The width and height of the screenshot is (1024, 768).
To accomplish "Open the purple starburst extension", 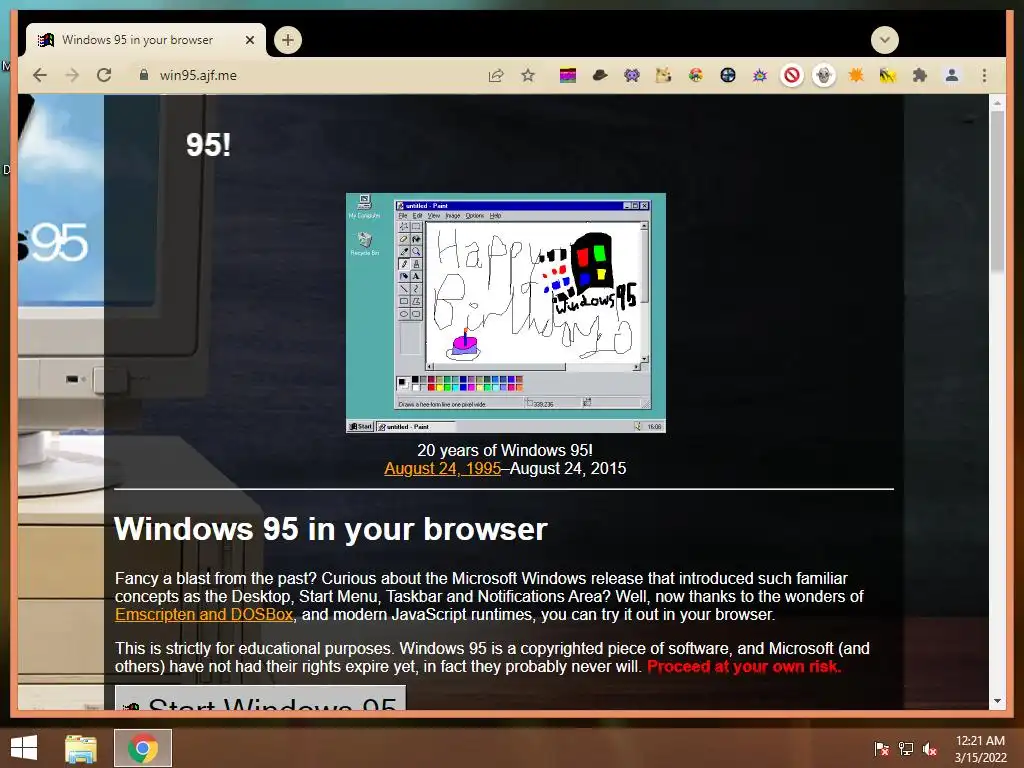I will pyautogui.click(x=760, y=76).
